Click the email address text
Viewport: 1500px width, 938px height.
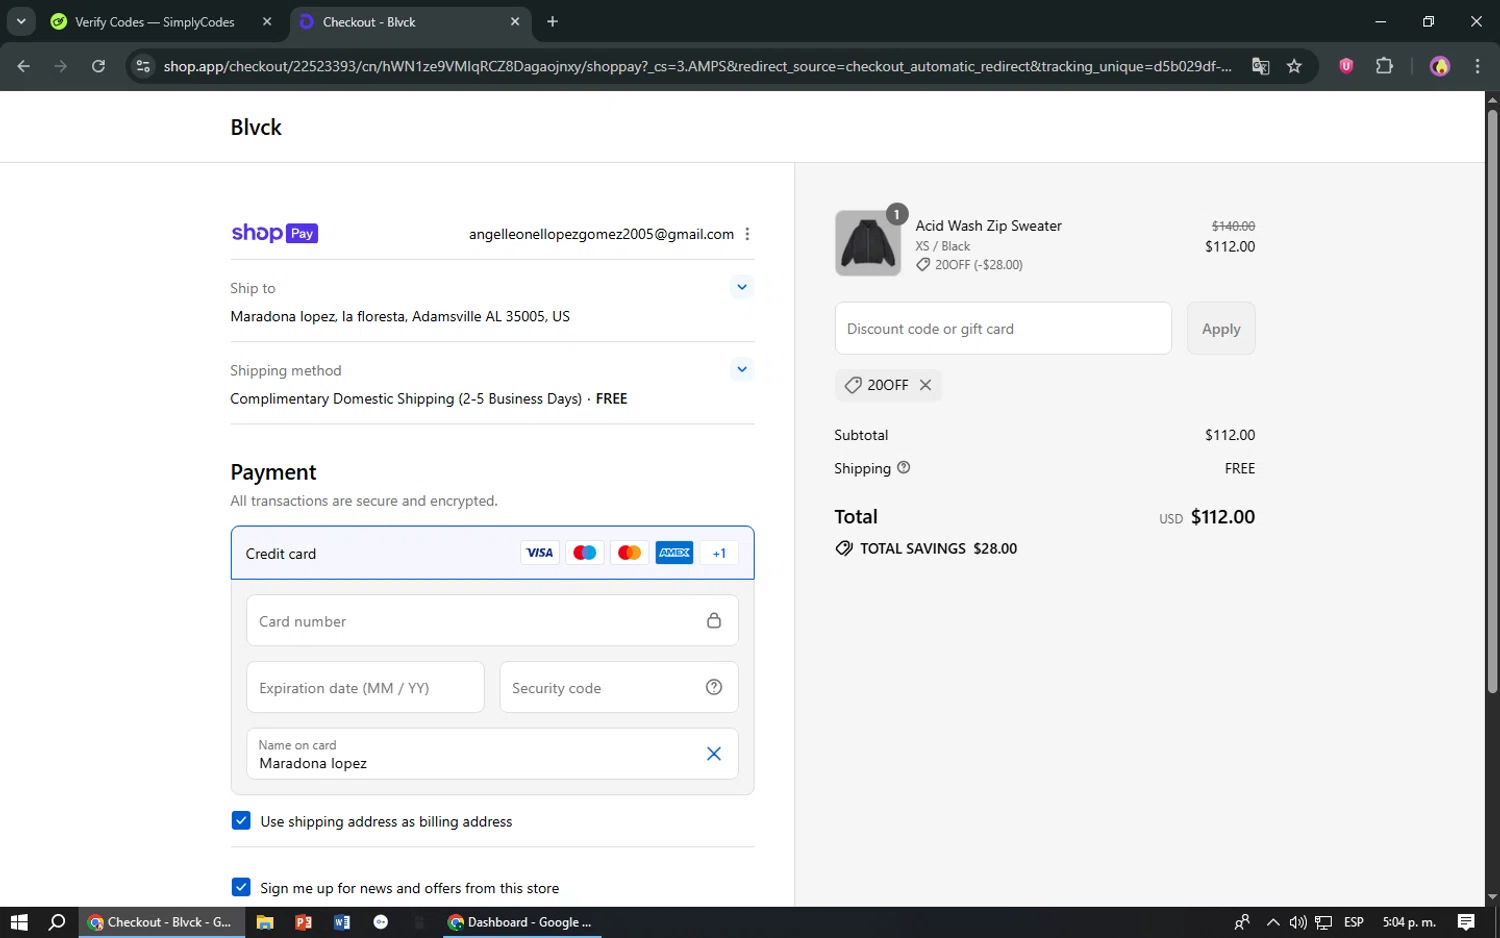(601, 234)
